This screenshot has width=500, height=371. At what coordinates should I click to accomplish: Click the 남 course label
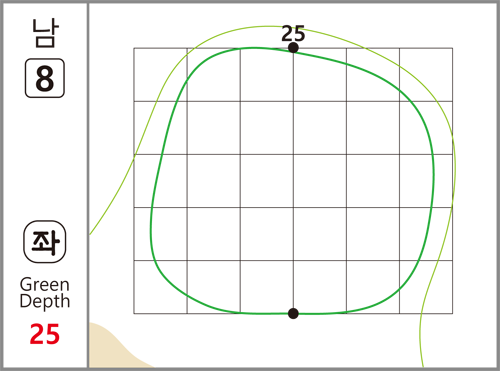(x=45, y=33)
